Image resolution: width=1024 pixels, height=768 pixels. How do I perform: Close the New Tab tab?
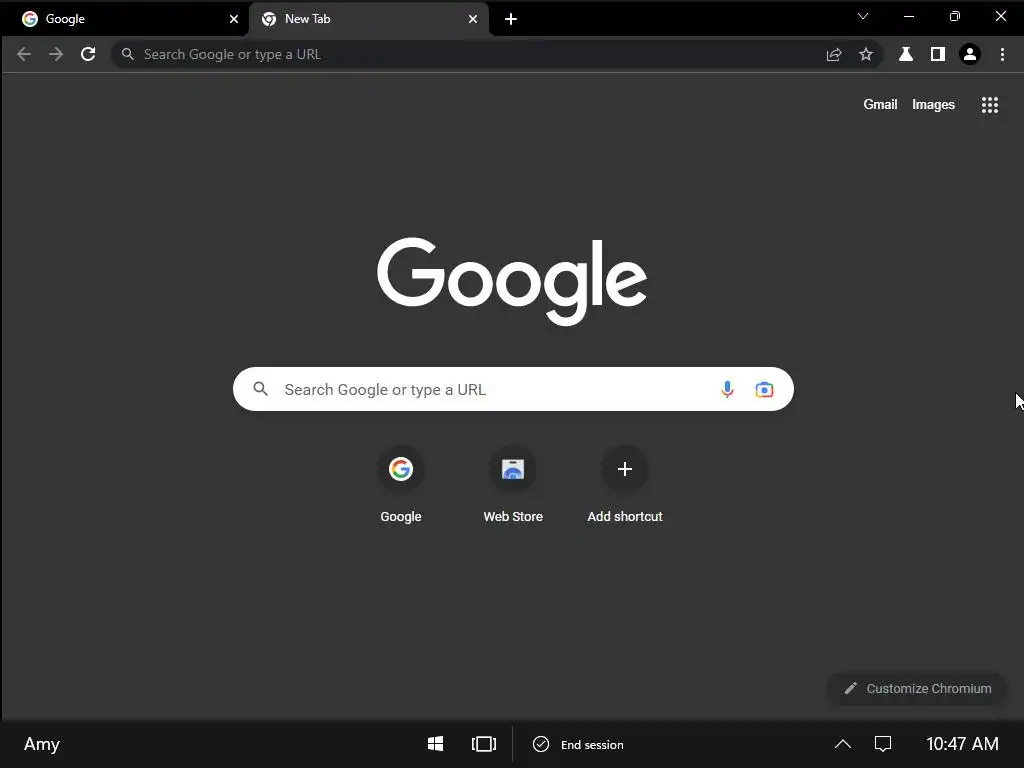point(473,19)
